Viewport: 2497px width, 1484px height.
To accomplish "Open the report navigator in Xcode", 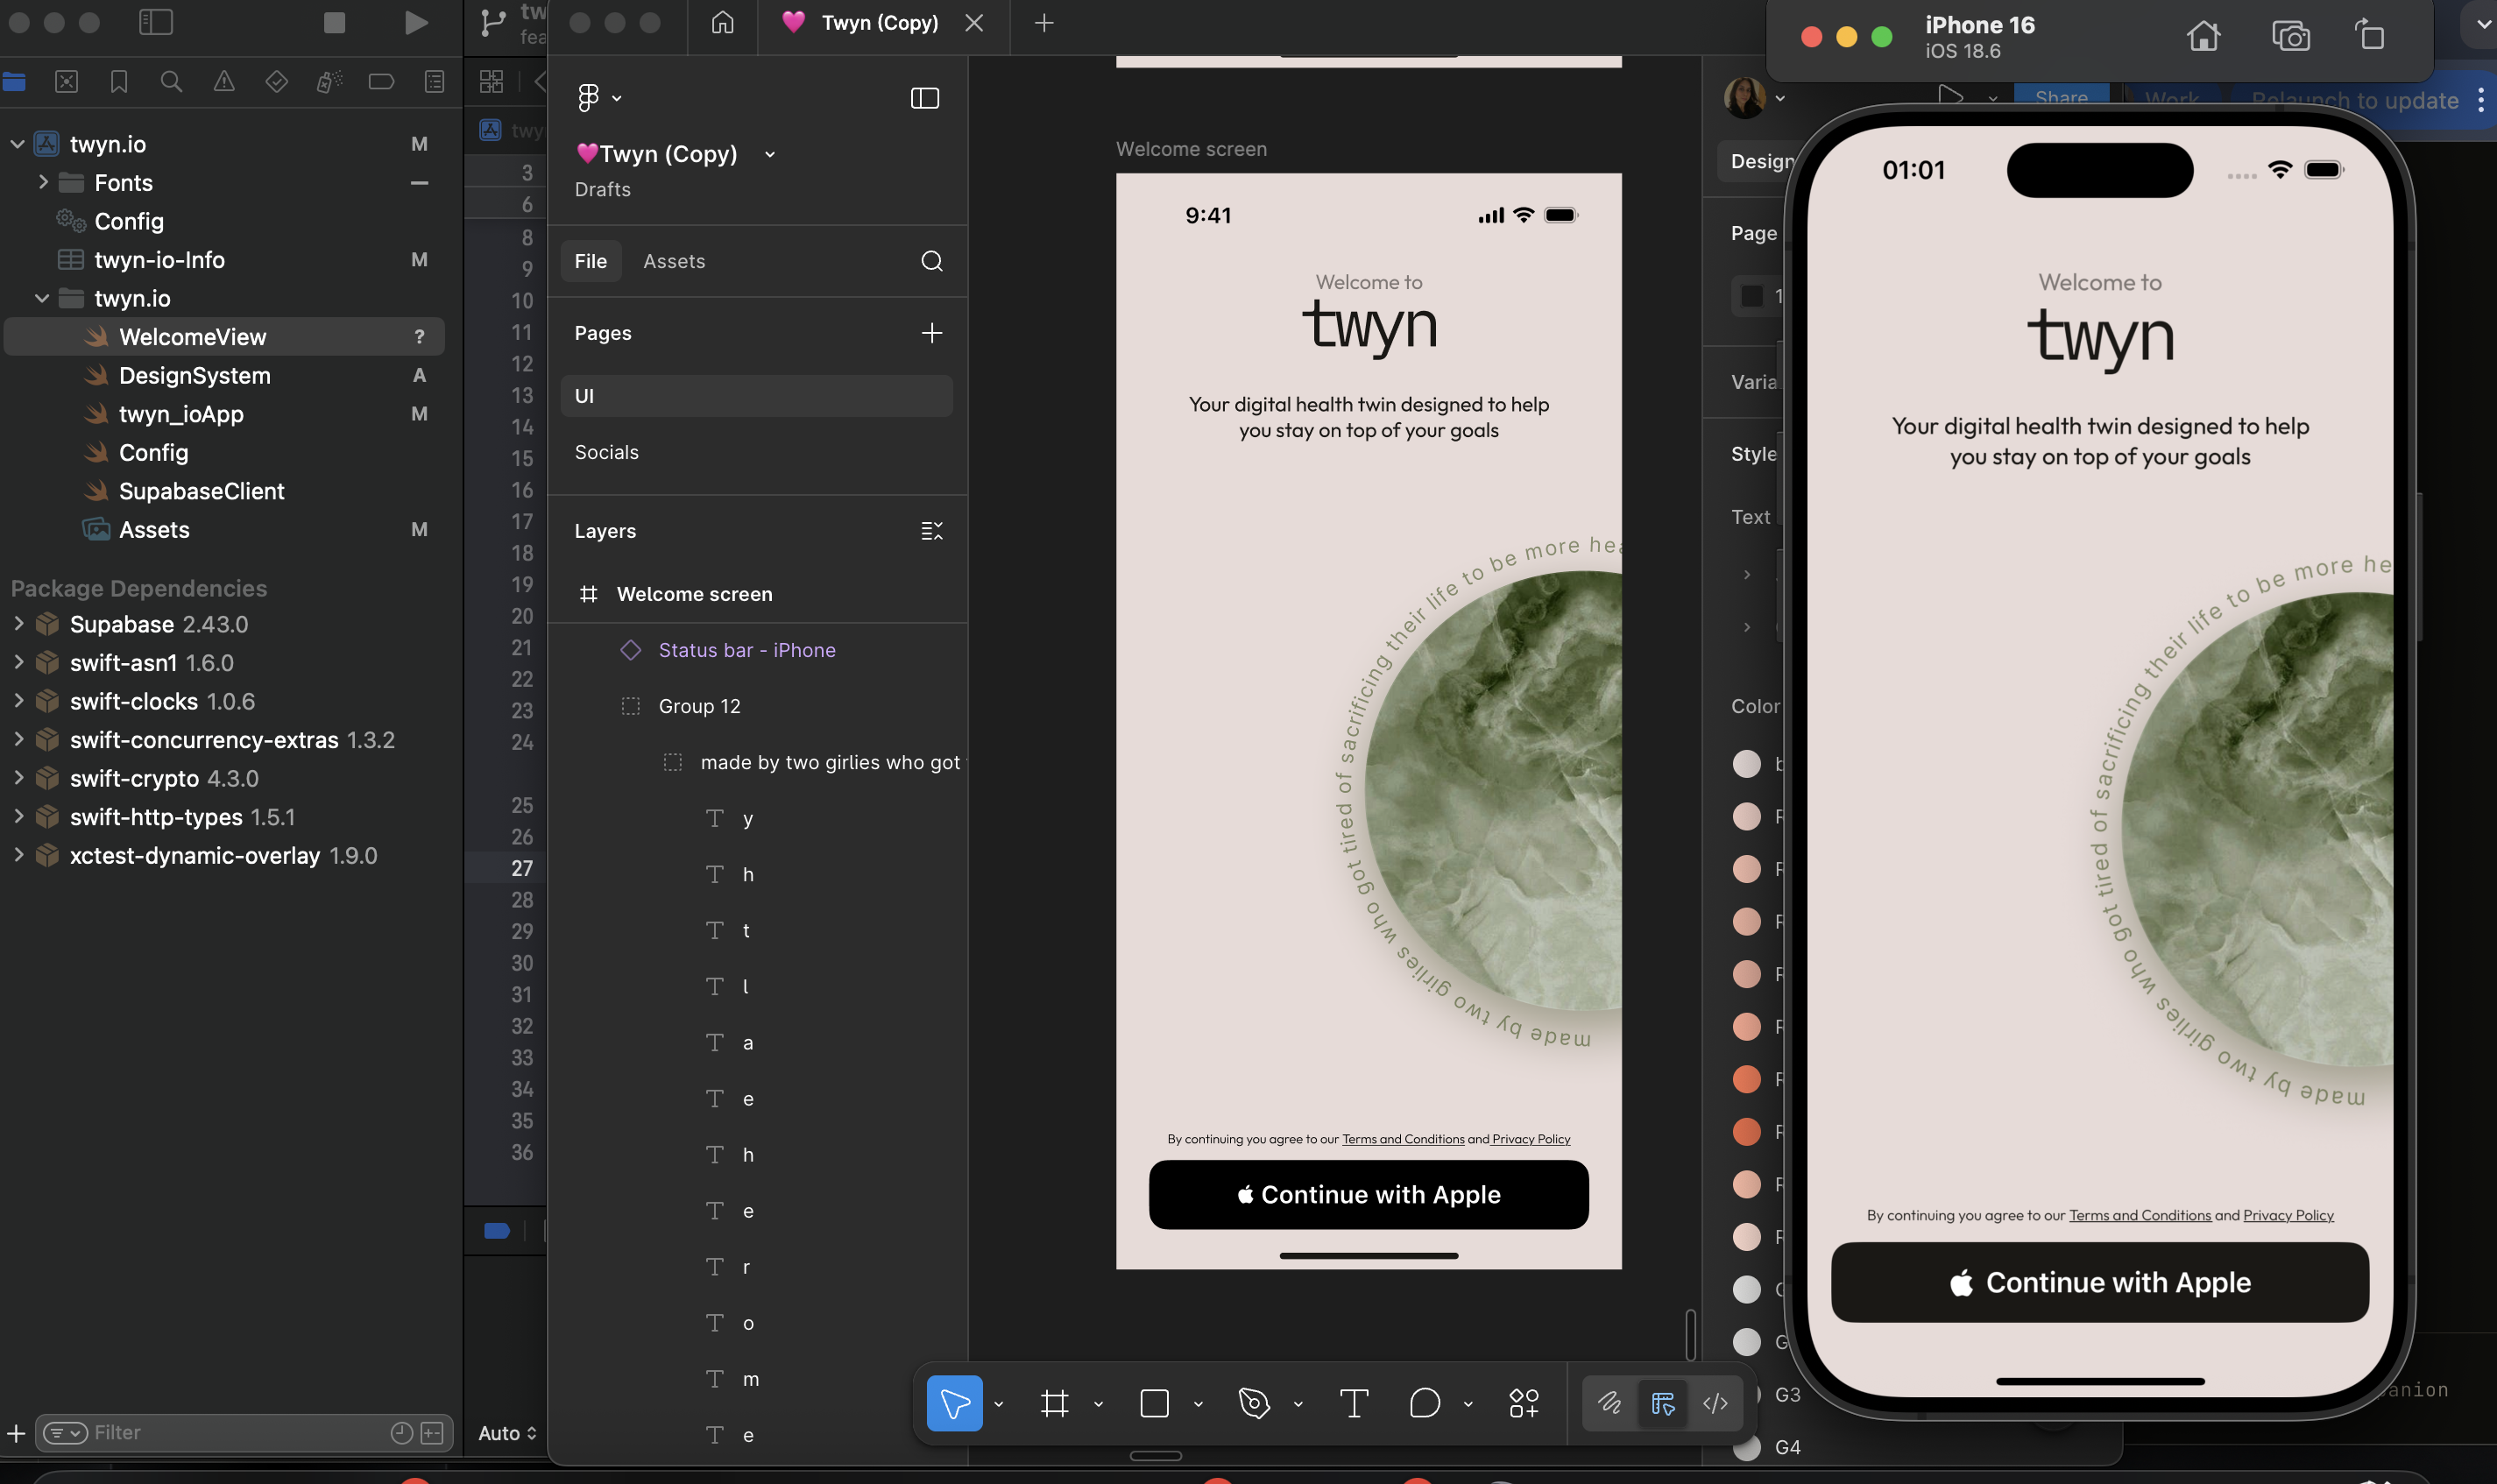I will pyautogui.click(x=434, y=81).
